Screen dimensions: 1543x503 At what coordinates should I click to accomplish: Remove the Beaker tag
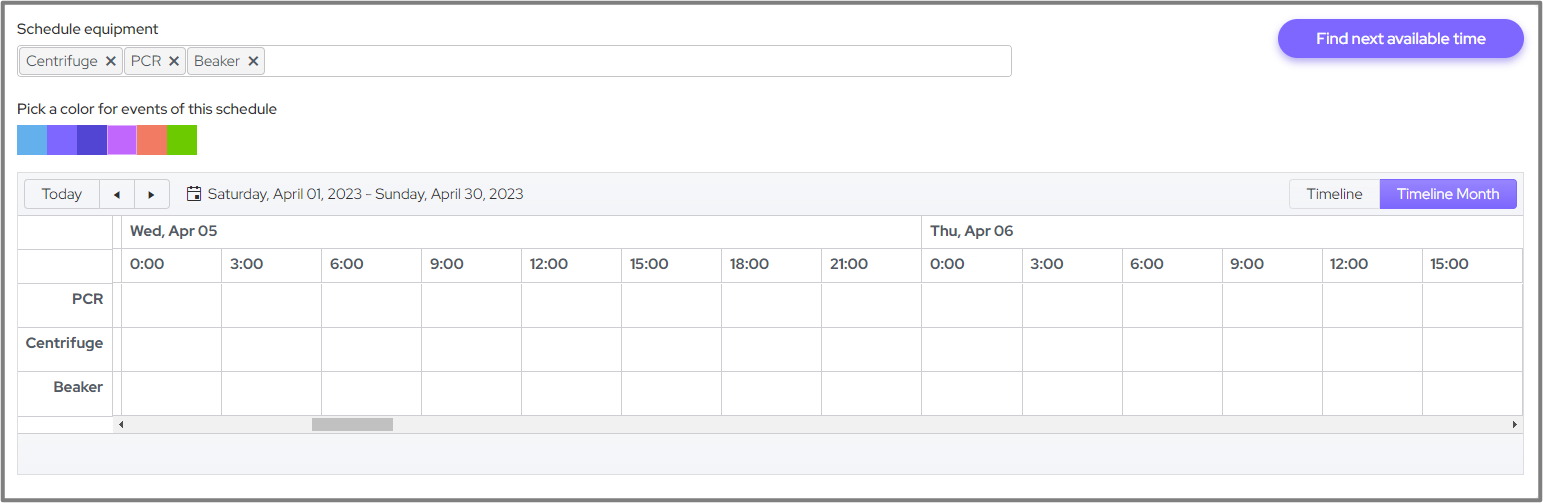(254, 61)
